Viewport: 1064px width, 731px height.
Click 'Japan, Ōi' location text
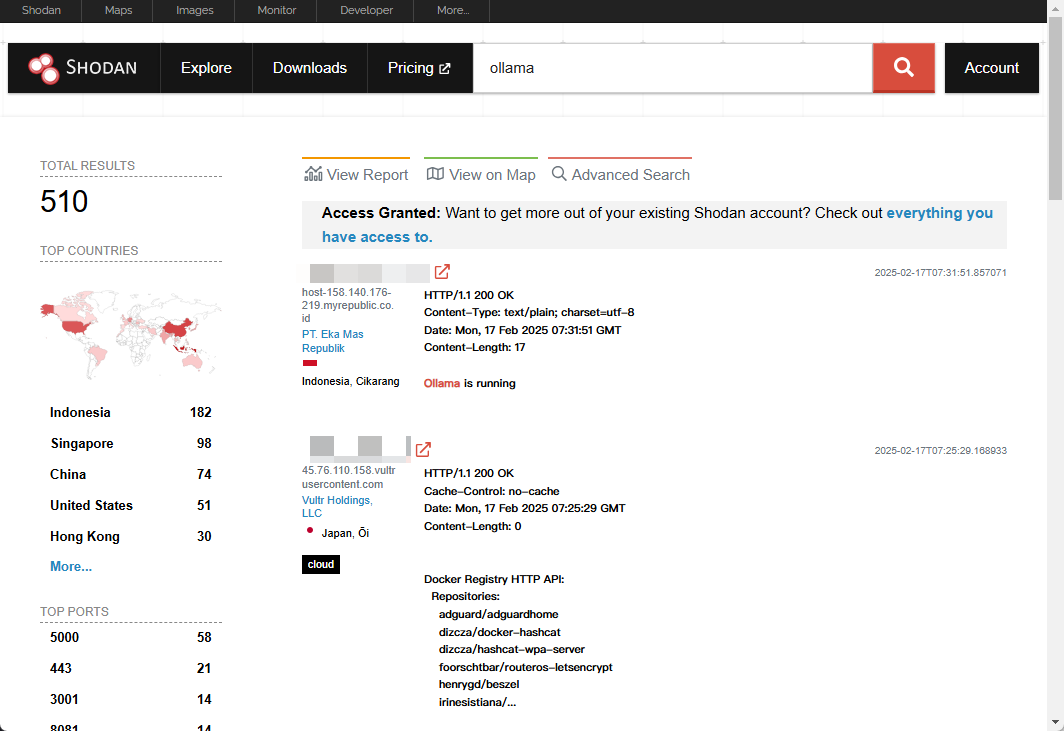(x=345, y=533)
